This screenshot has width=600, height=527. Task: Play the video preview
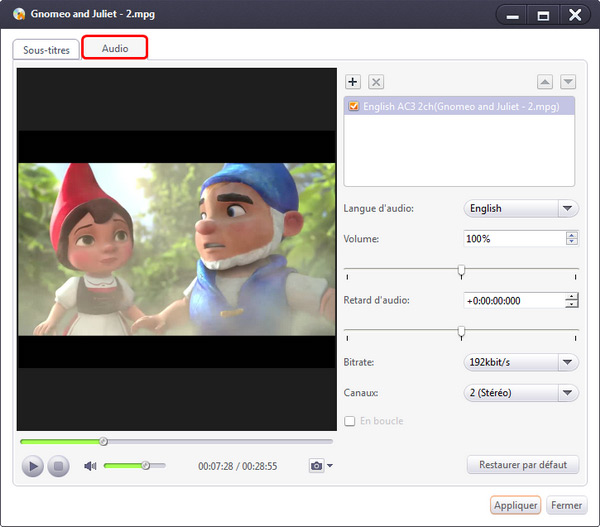pos(33,466)
